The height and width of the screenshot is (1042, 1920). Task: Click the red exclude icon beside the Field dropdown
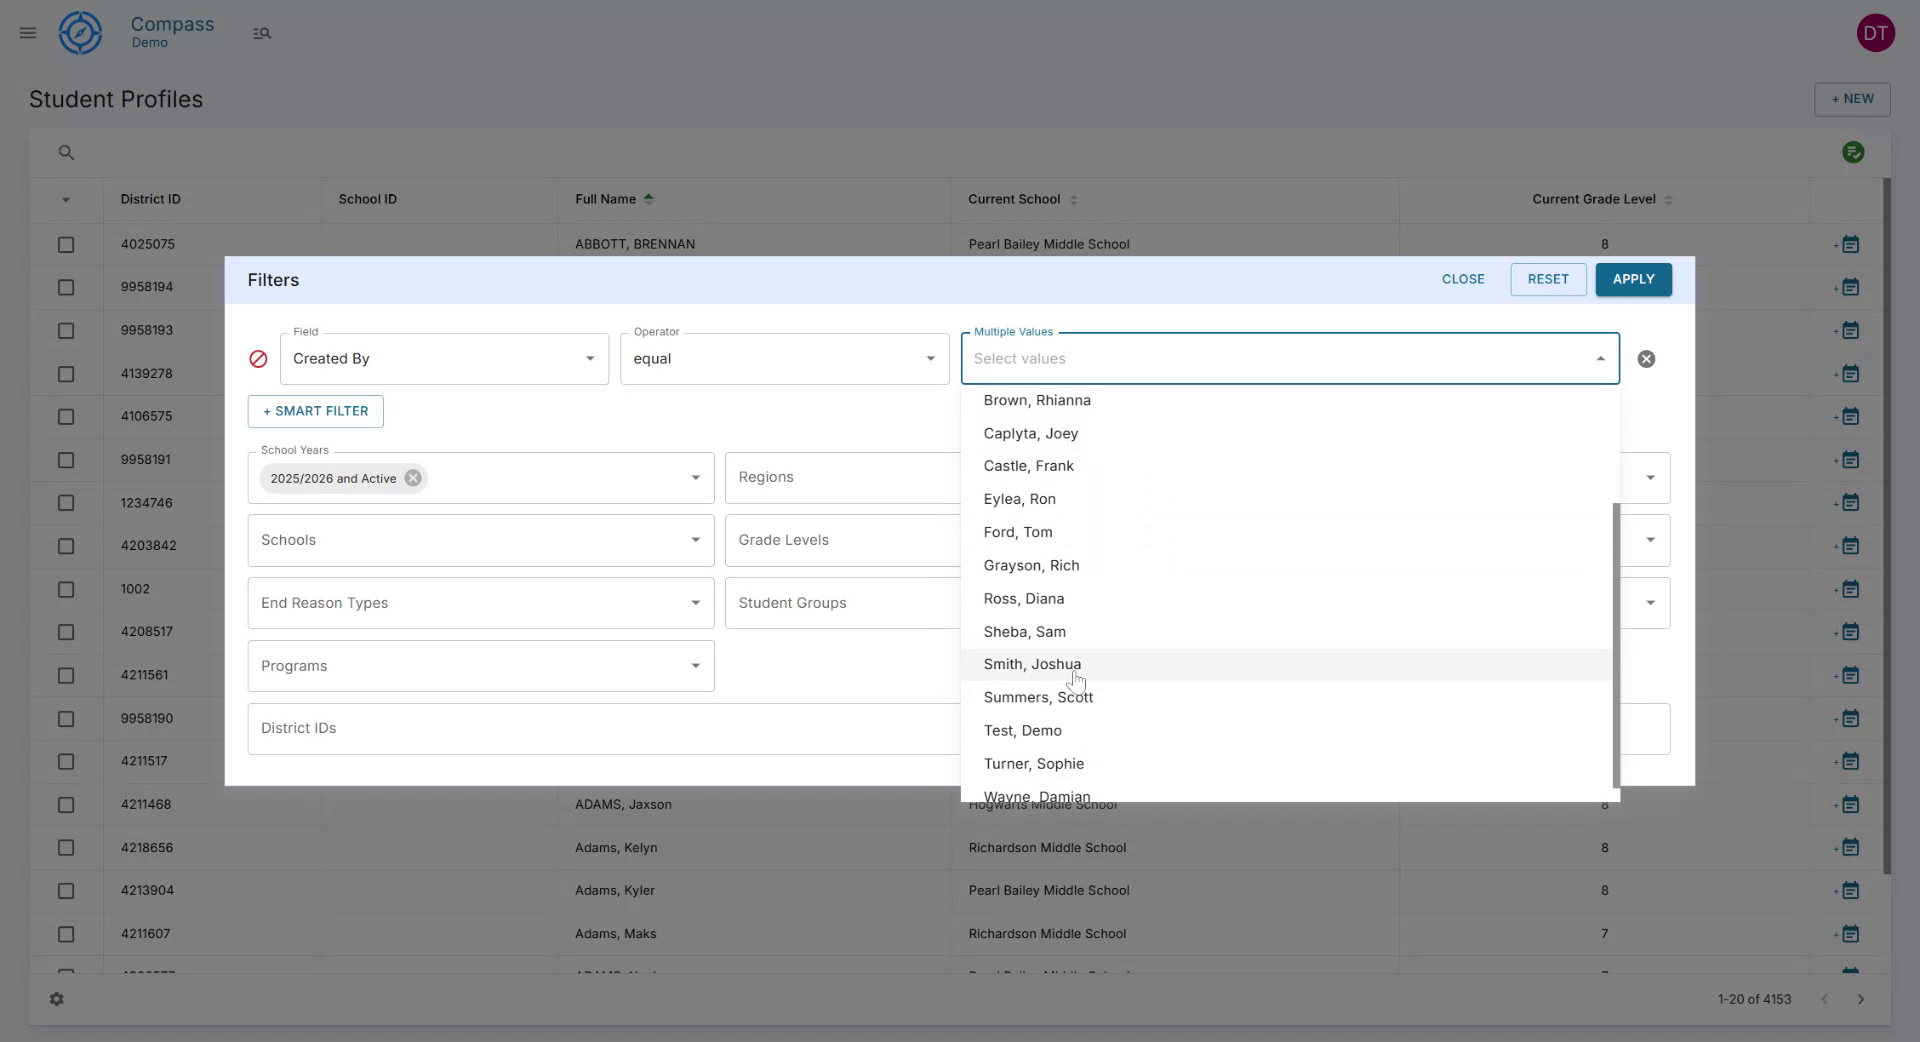(258, 359)
